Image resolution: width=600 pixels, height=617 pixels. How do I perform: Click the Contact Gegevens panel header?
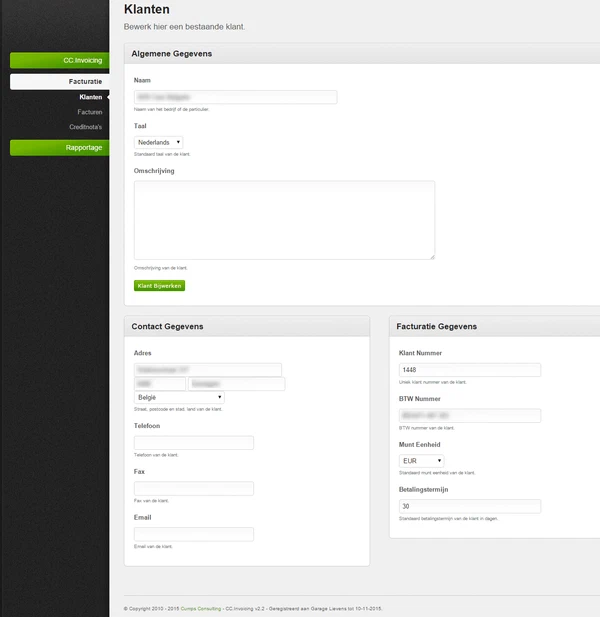pos(247,326)
